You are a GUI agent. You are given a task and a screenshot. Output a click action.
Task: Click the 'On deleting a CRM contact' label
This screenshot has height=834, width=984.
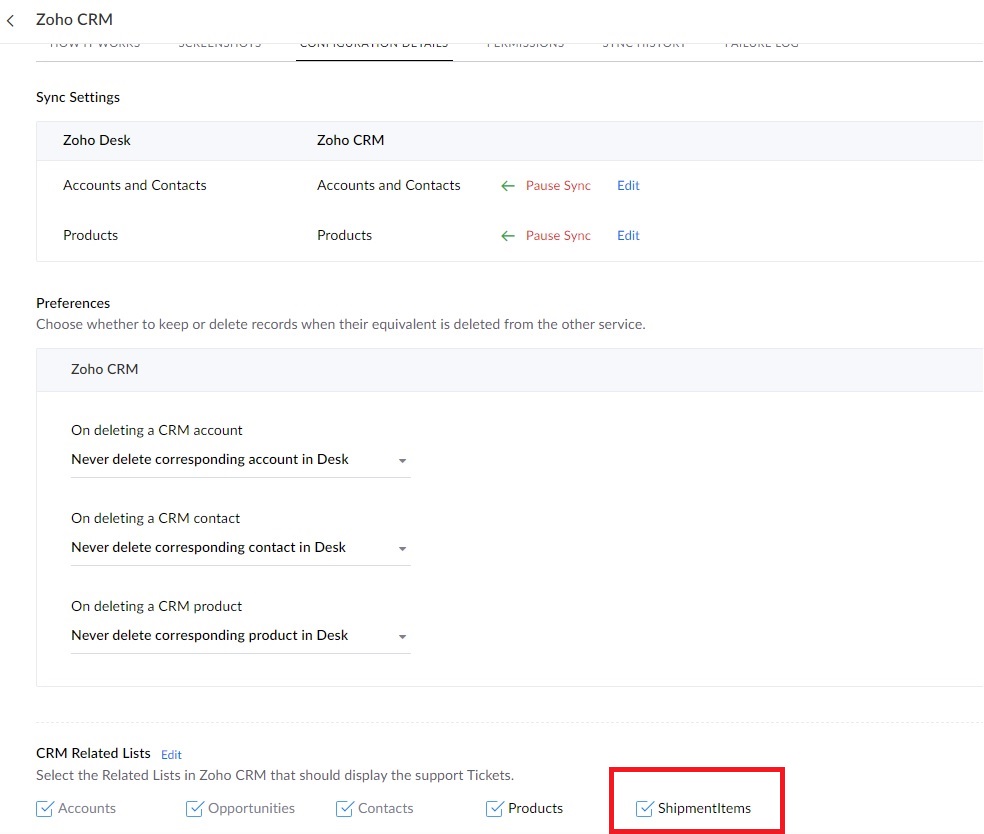pyautogui.click(x=155, y=518)
